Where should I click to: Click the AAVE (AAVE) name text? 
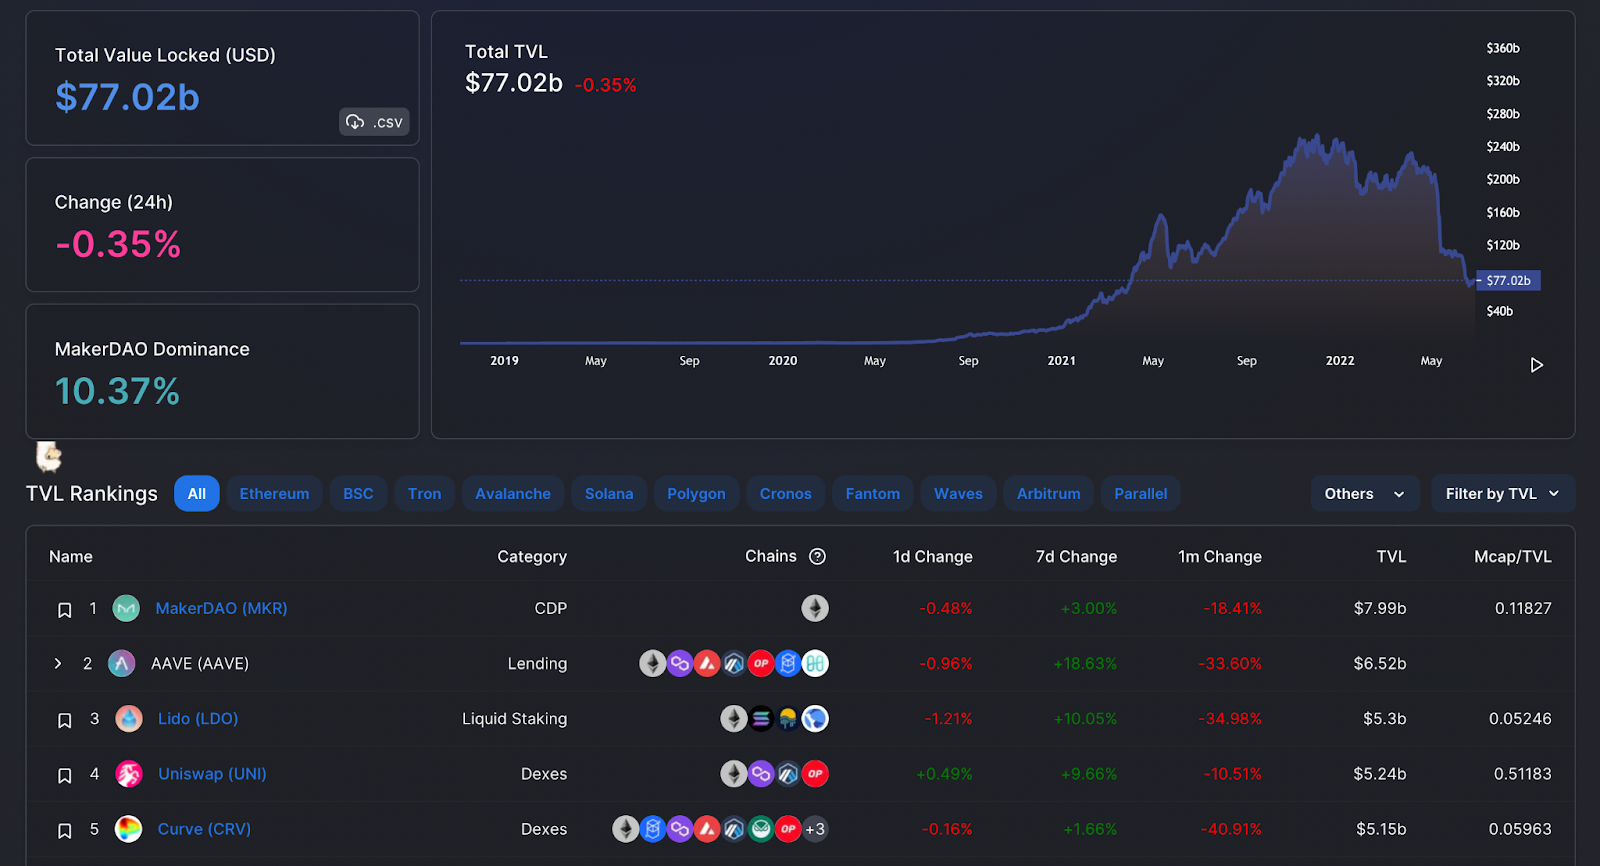tap(200, 663)
